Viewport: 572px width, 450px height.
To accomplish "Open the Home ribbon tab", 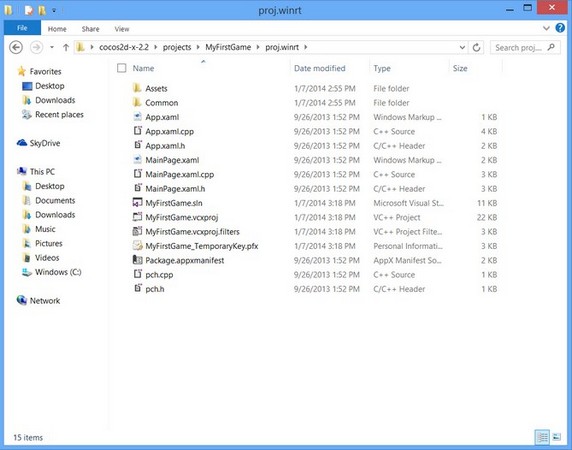I will tap(57, 29).
